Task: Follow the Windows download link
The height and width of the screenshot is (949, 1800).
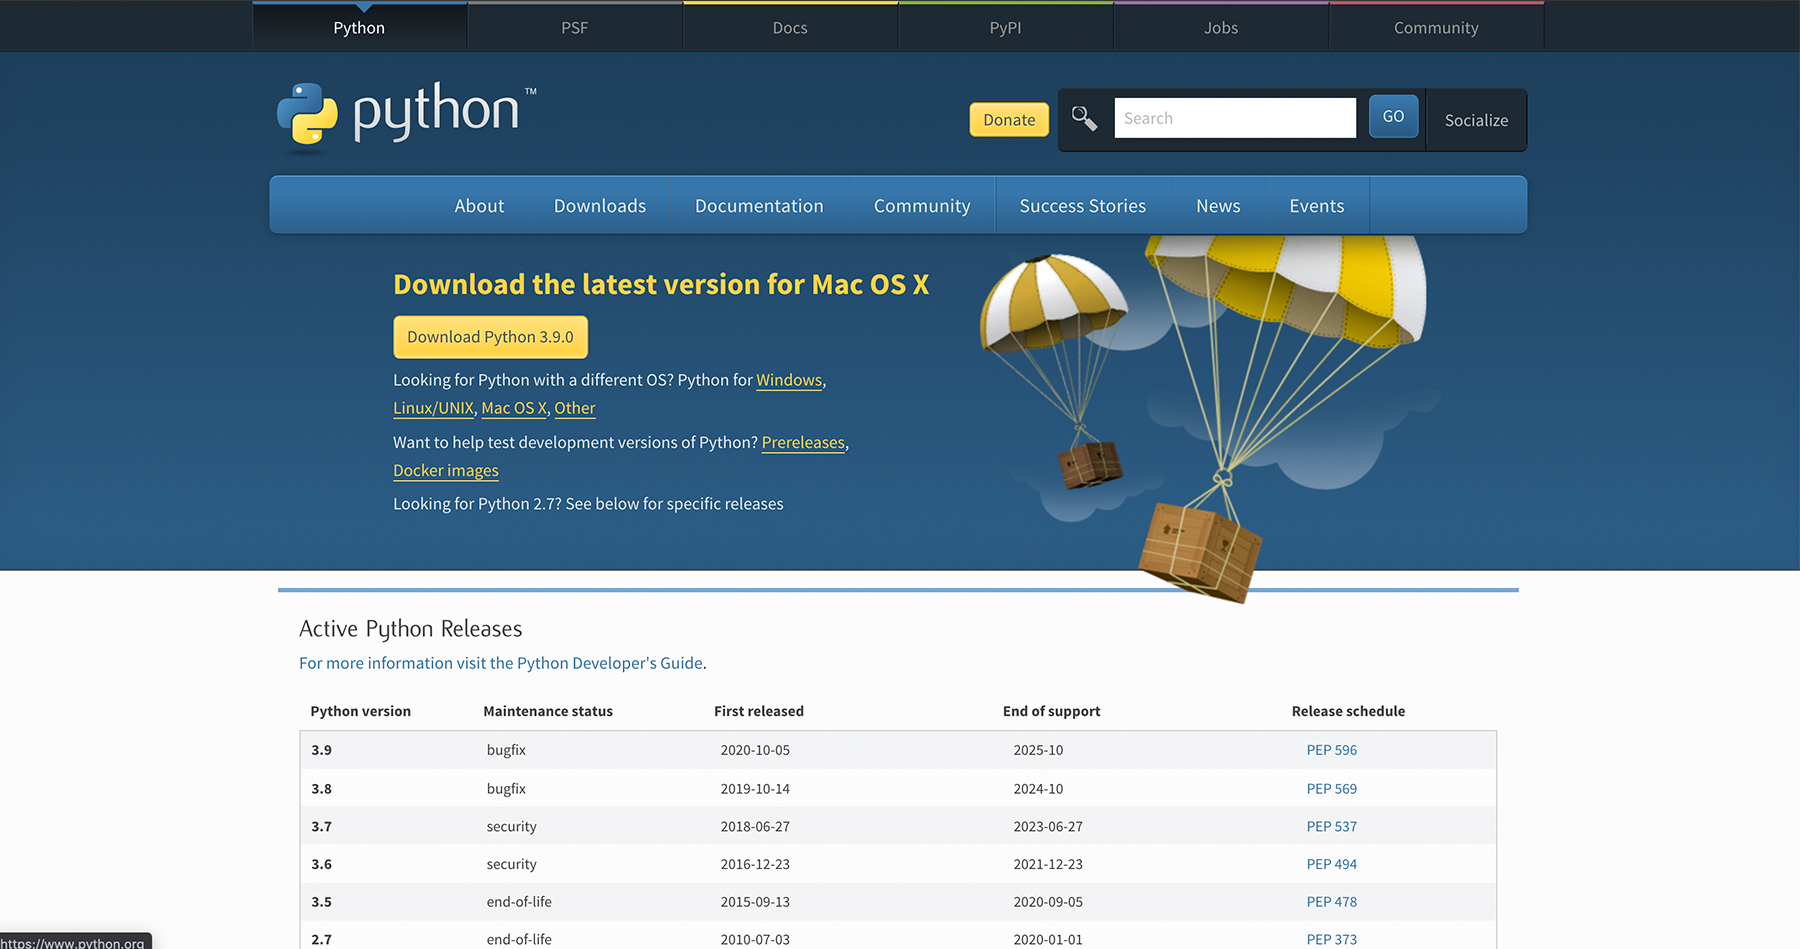Action: (788, 380)
